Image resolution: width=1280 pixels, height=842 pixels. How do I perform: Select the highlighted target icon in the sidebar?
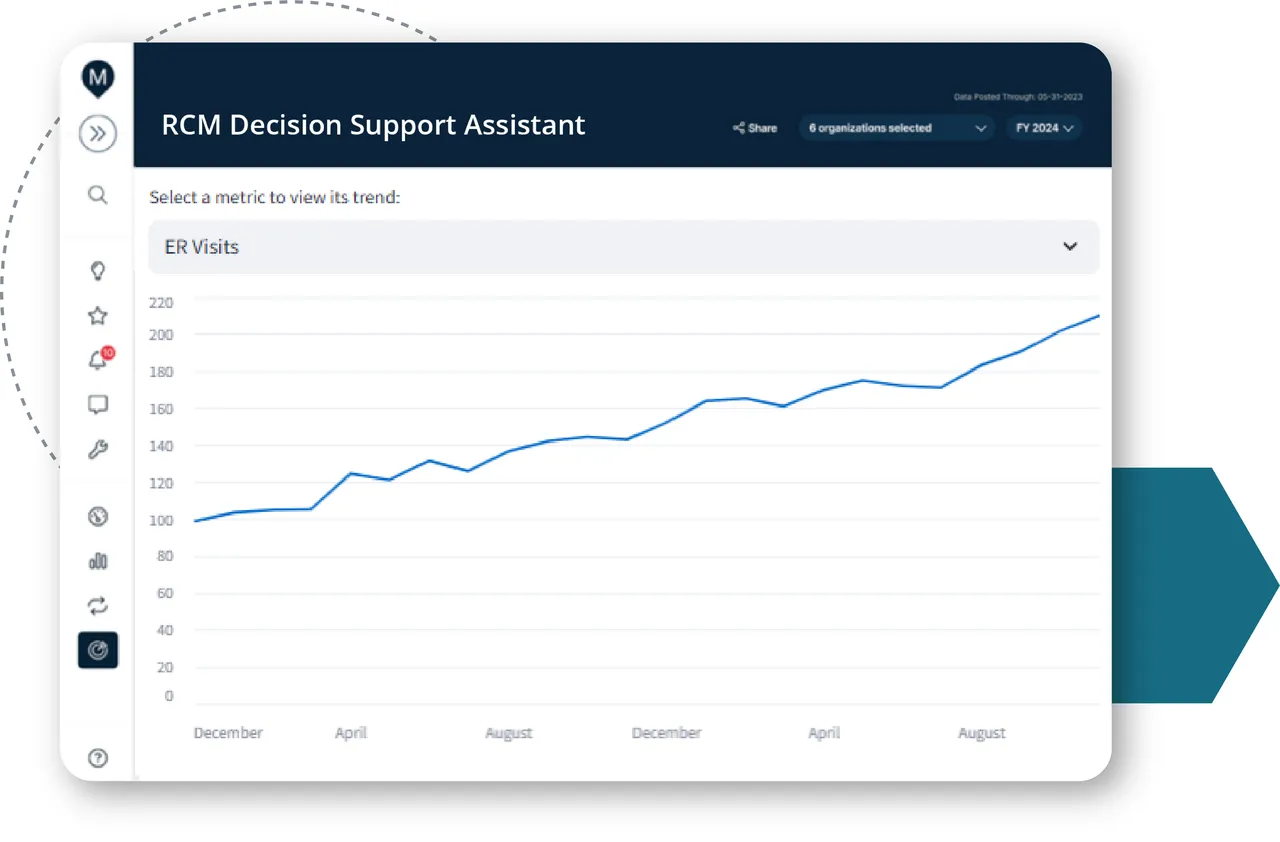tap(98, 651)
